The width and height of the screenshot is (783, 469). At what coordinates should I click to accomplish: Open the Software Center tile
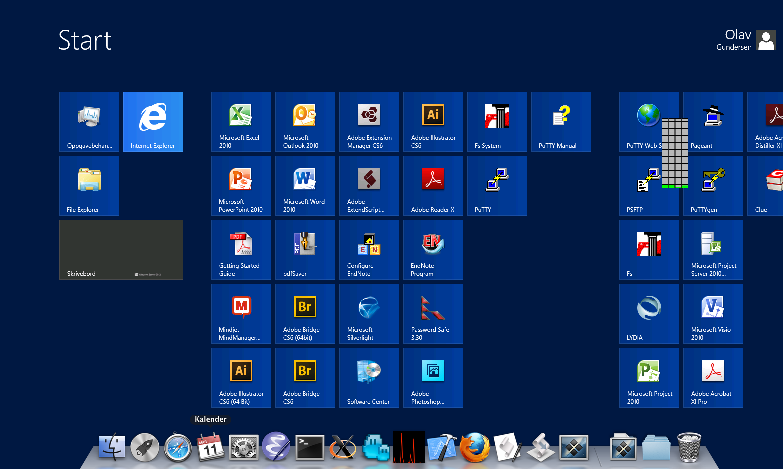(x=369, y=378)
